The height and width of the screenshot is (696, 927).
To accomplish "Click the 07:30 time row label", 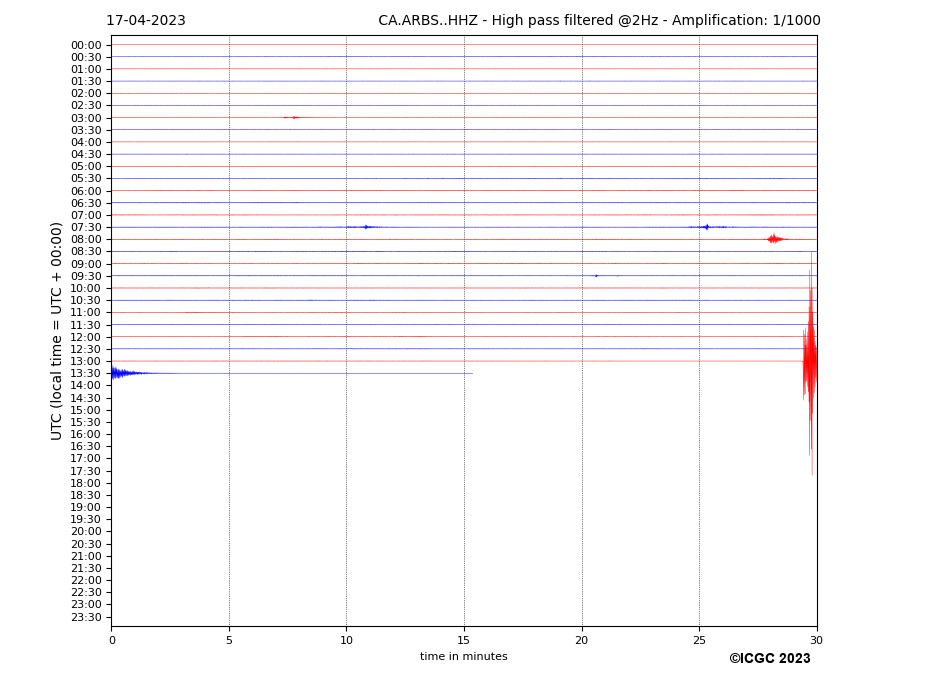I will coord(86,228).
